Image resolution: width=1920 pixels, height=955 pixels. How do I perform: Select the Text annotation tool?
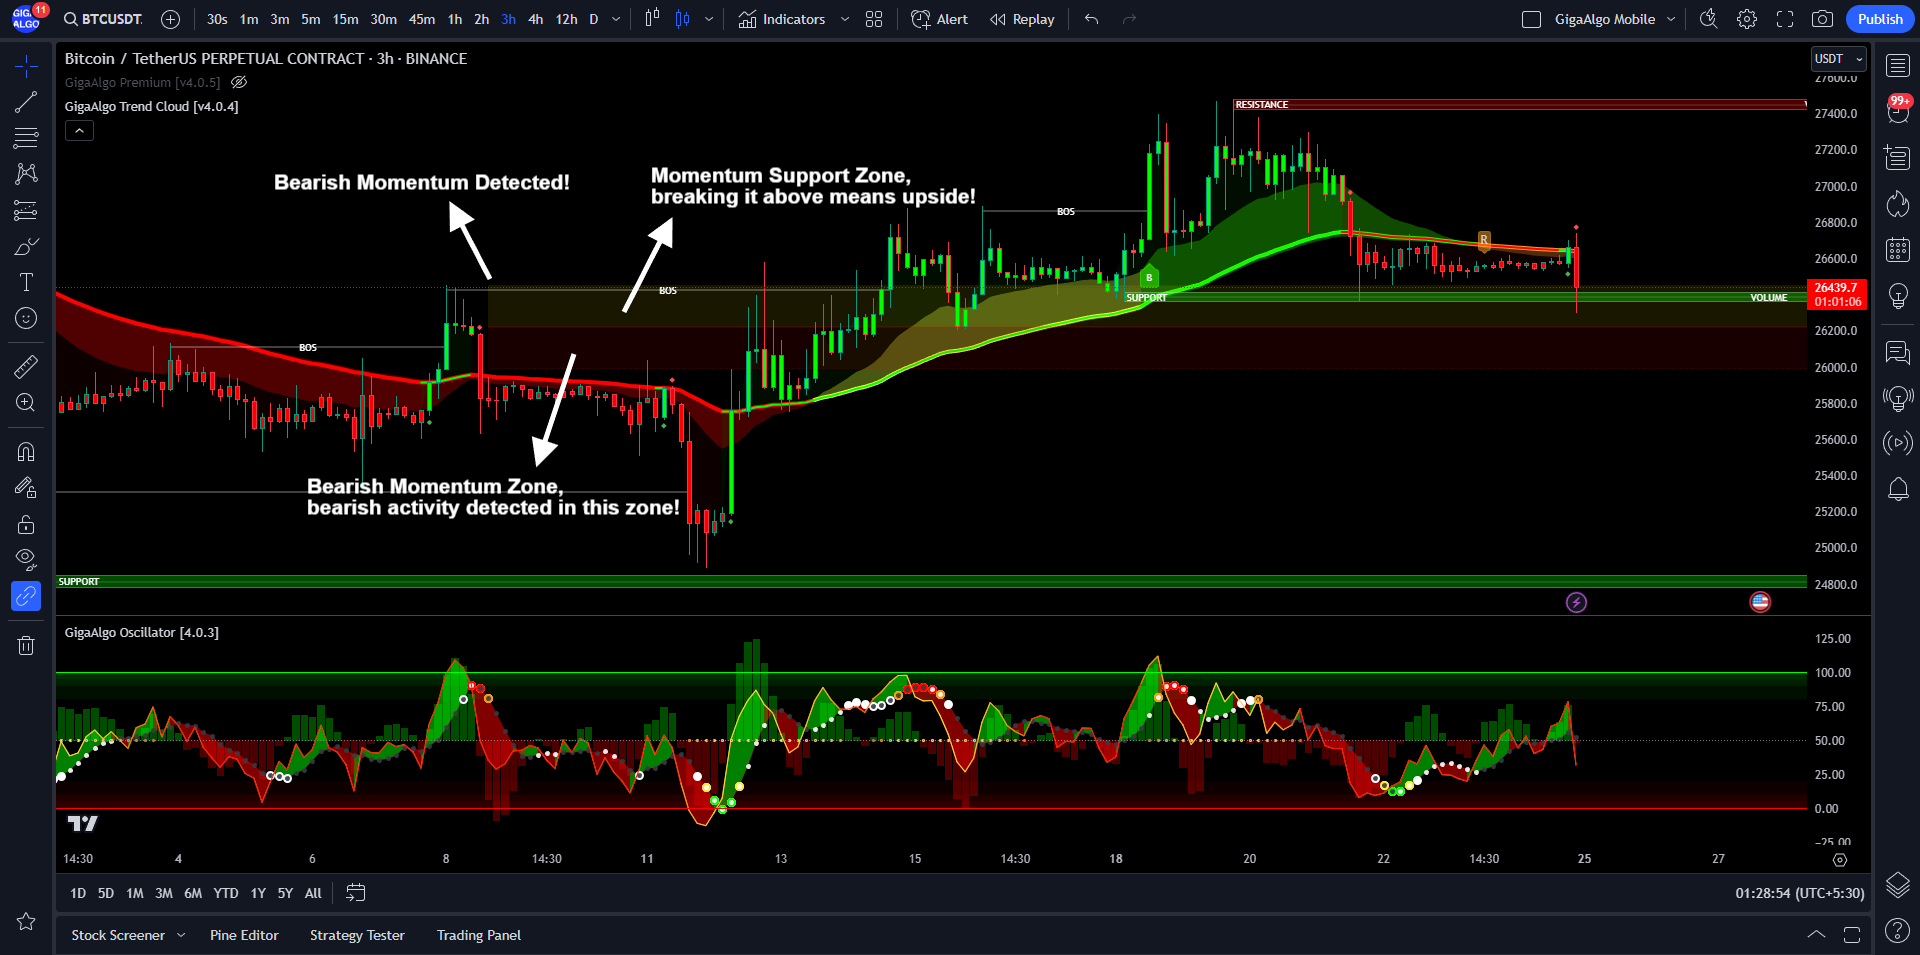(26, 282)
